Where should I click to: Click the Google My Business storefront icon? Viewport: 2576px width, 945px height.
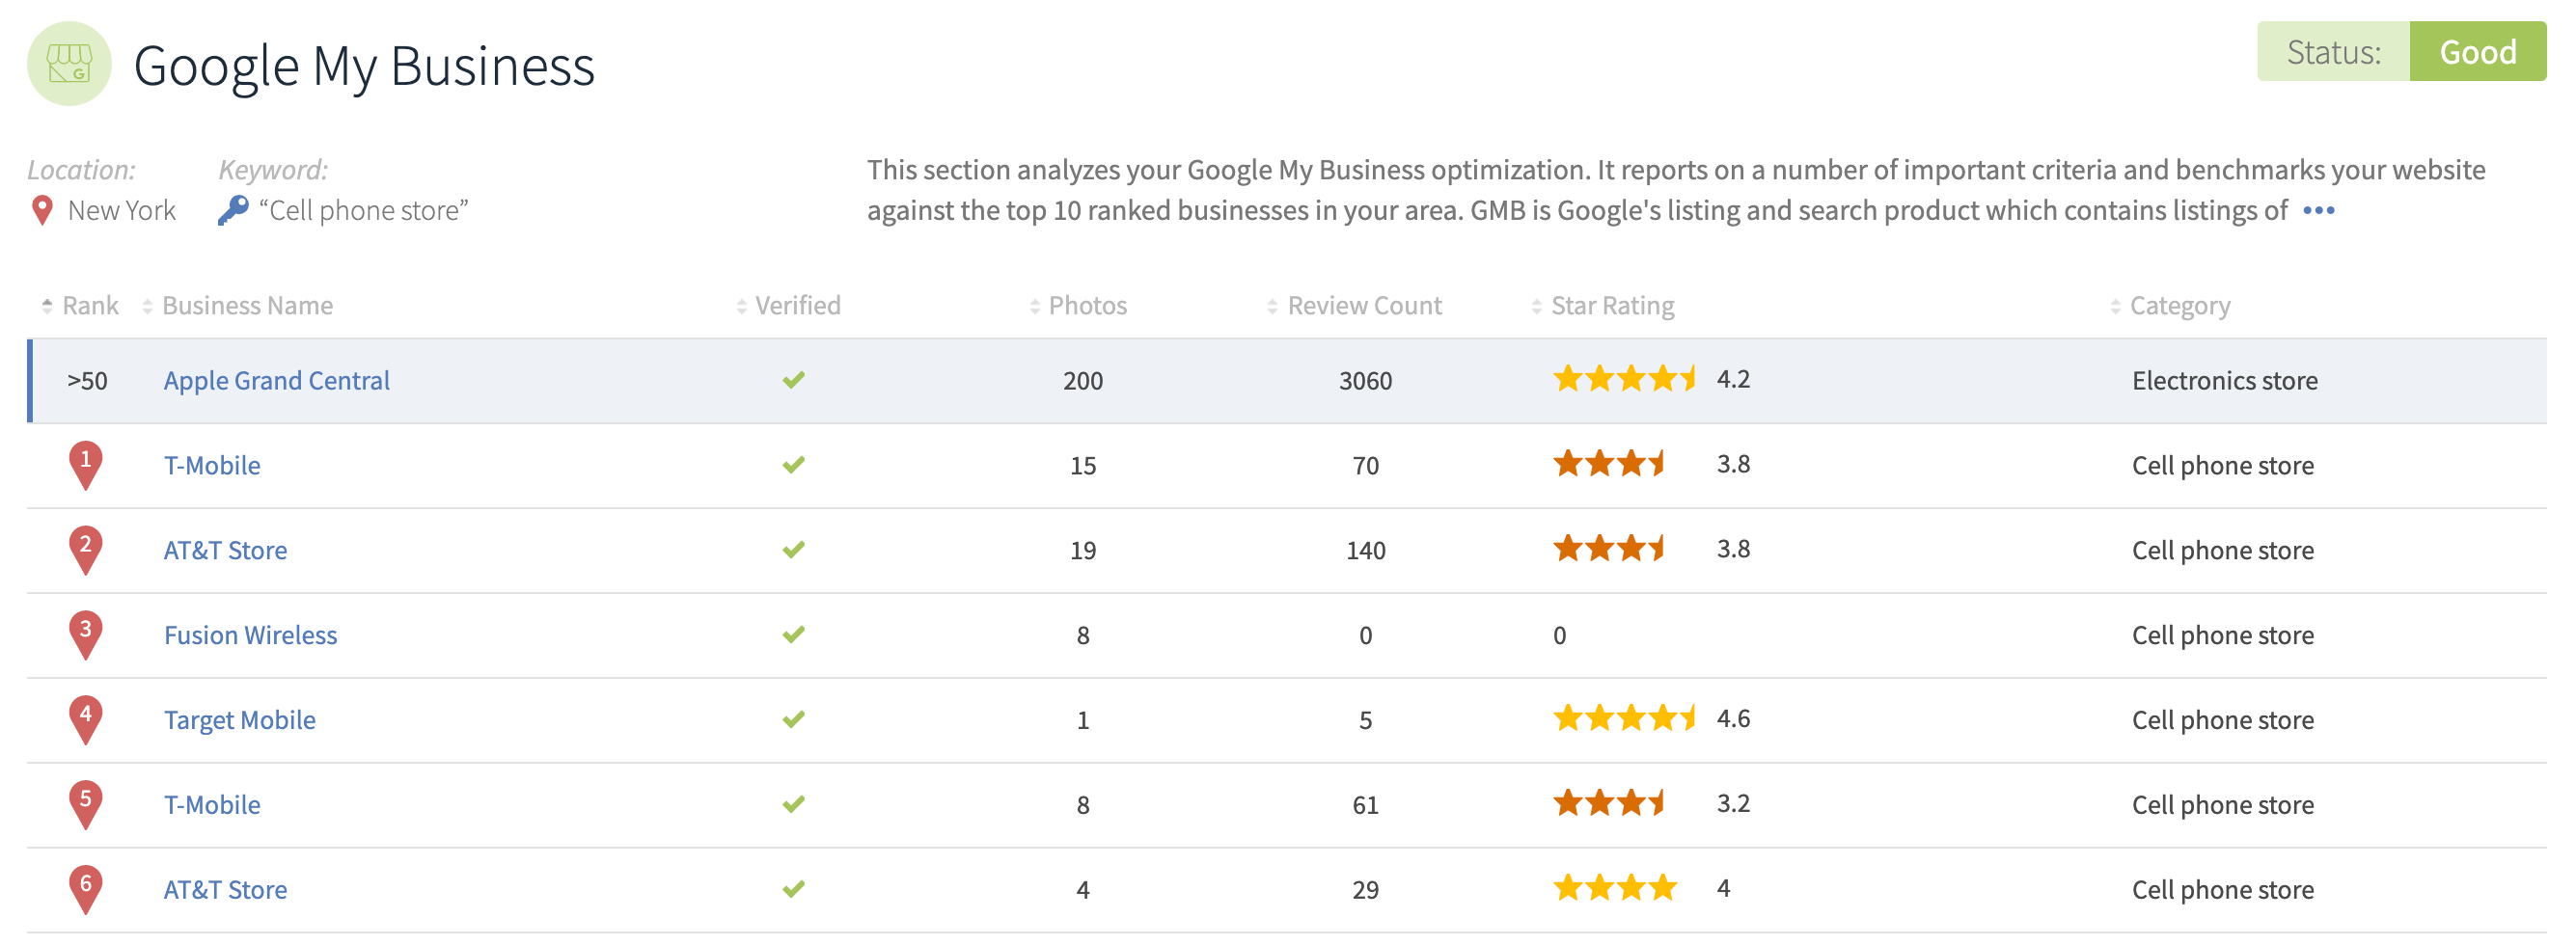click(69, 64)
